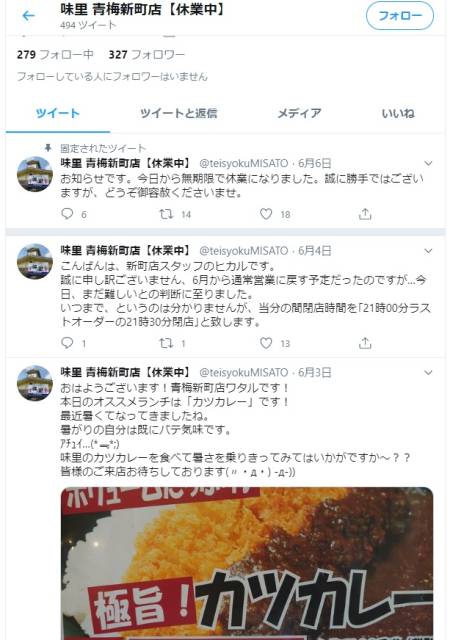The width and height of the screenshot is (450, 640).
Task: Open the 327 フォロワー list
Action: click(147, 55)
